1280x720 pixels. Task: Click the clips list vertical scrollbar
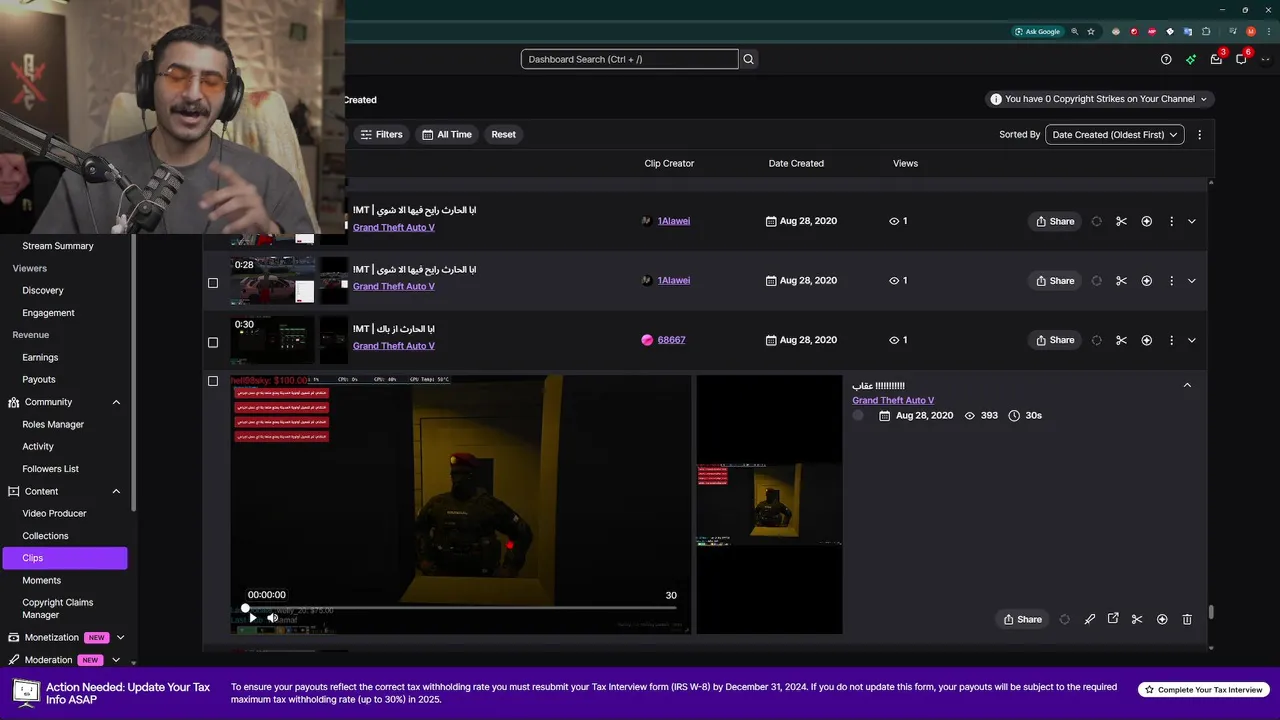pyautogui.click(x=1211, y=612)
